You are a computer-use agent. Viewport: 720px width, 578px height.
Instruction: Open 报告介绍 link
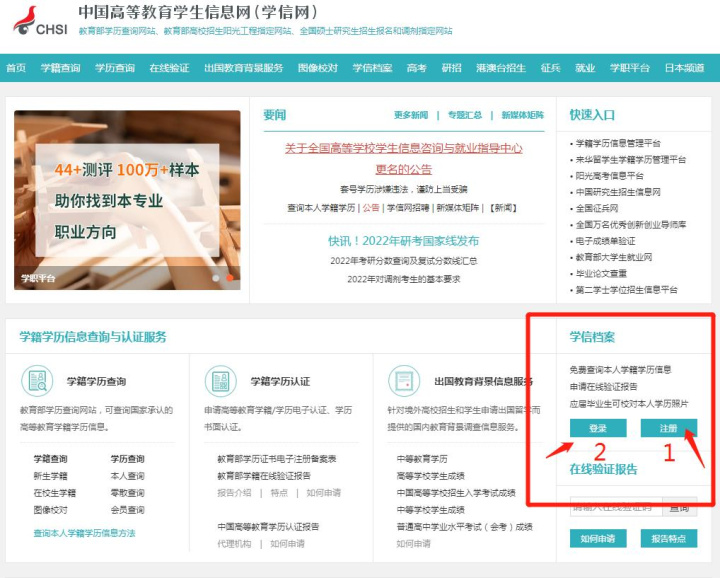pyautogui.click(x=234, y=493)
